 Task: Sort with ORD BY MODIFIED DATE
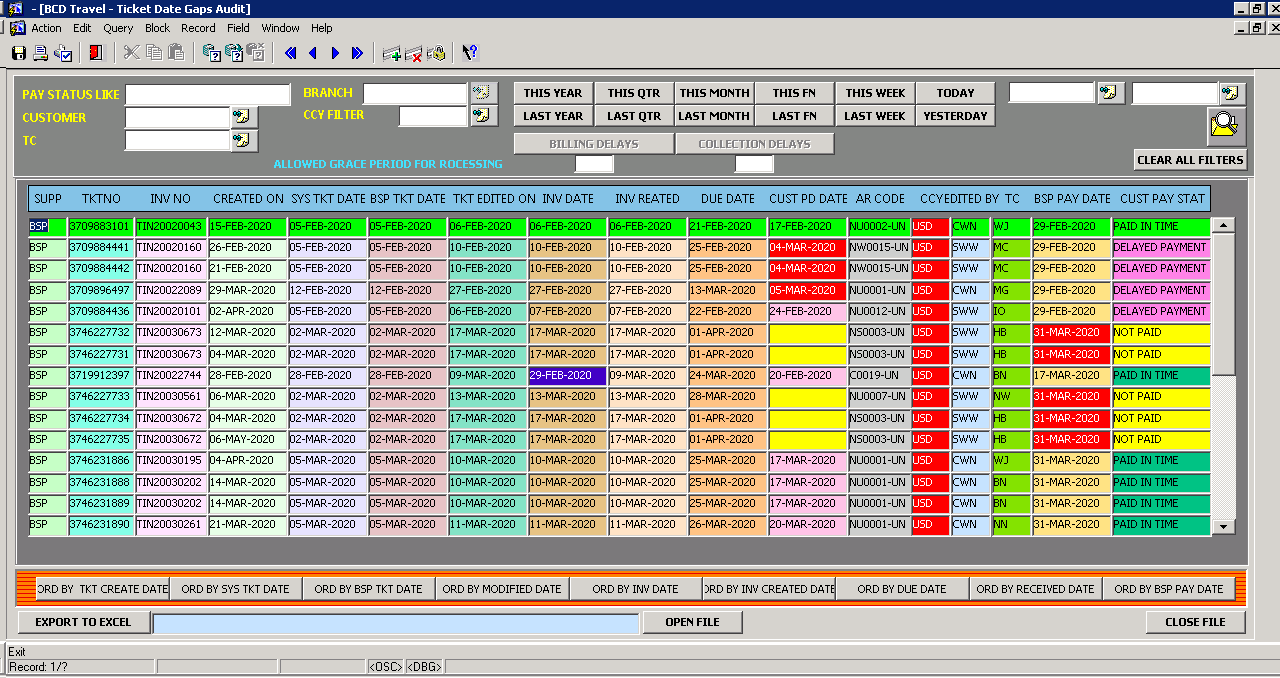tap(502, 589)
